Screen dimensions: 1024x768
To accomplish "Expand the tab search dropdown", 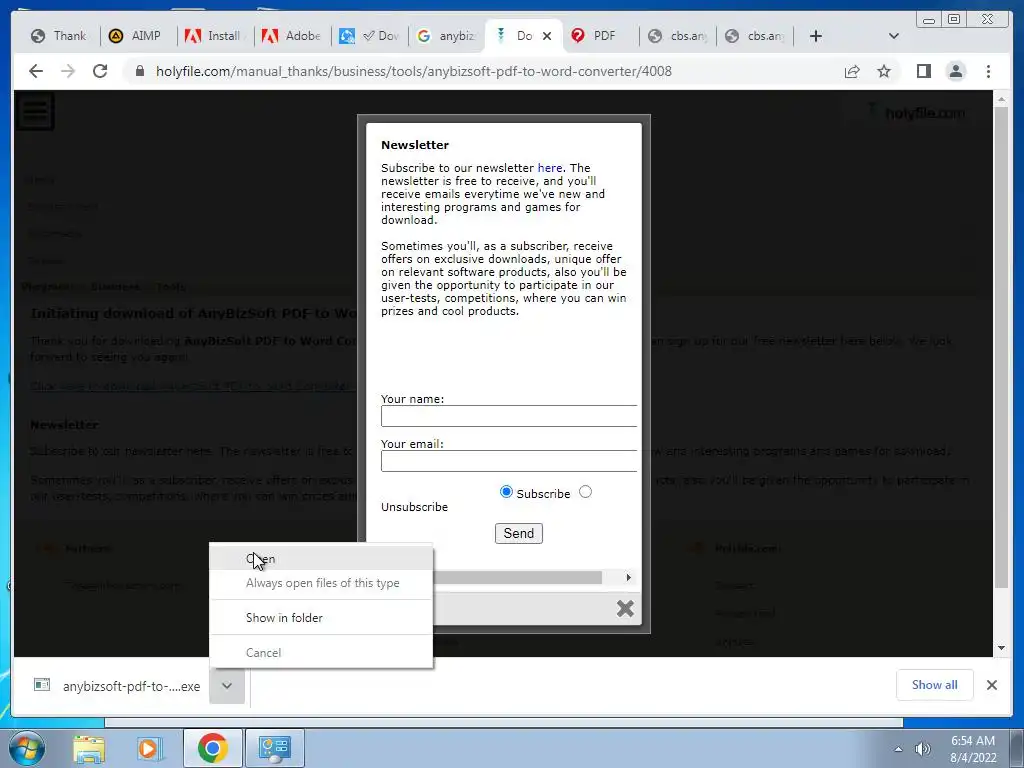I will tap(894, 36).
